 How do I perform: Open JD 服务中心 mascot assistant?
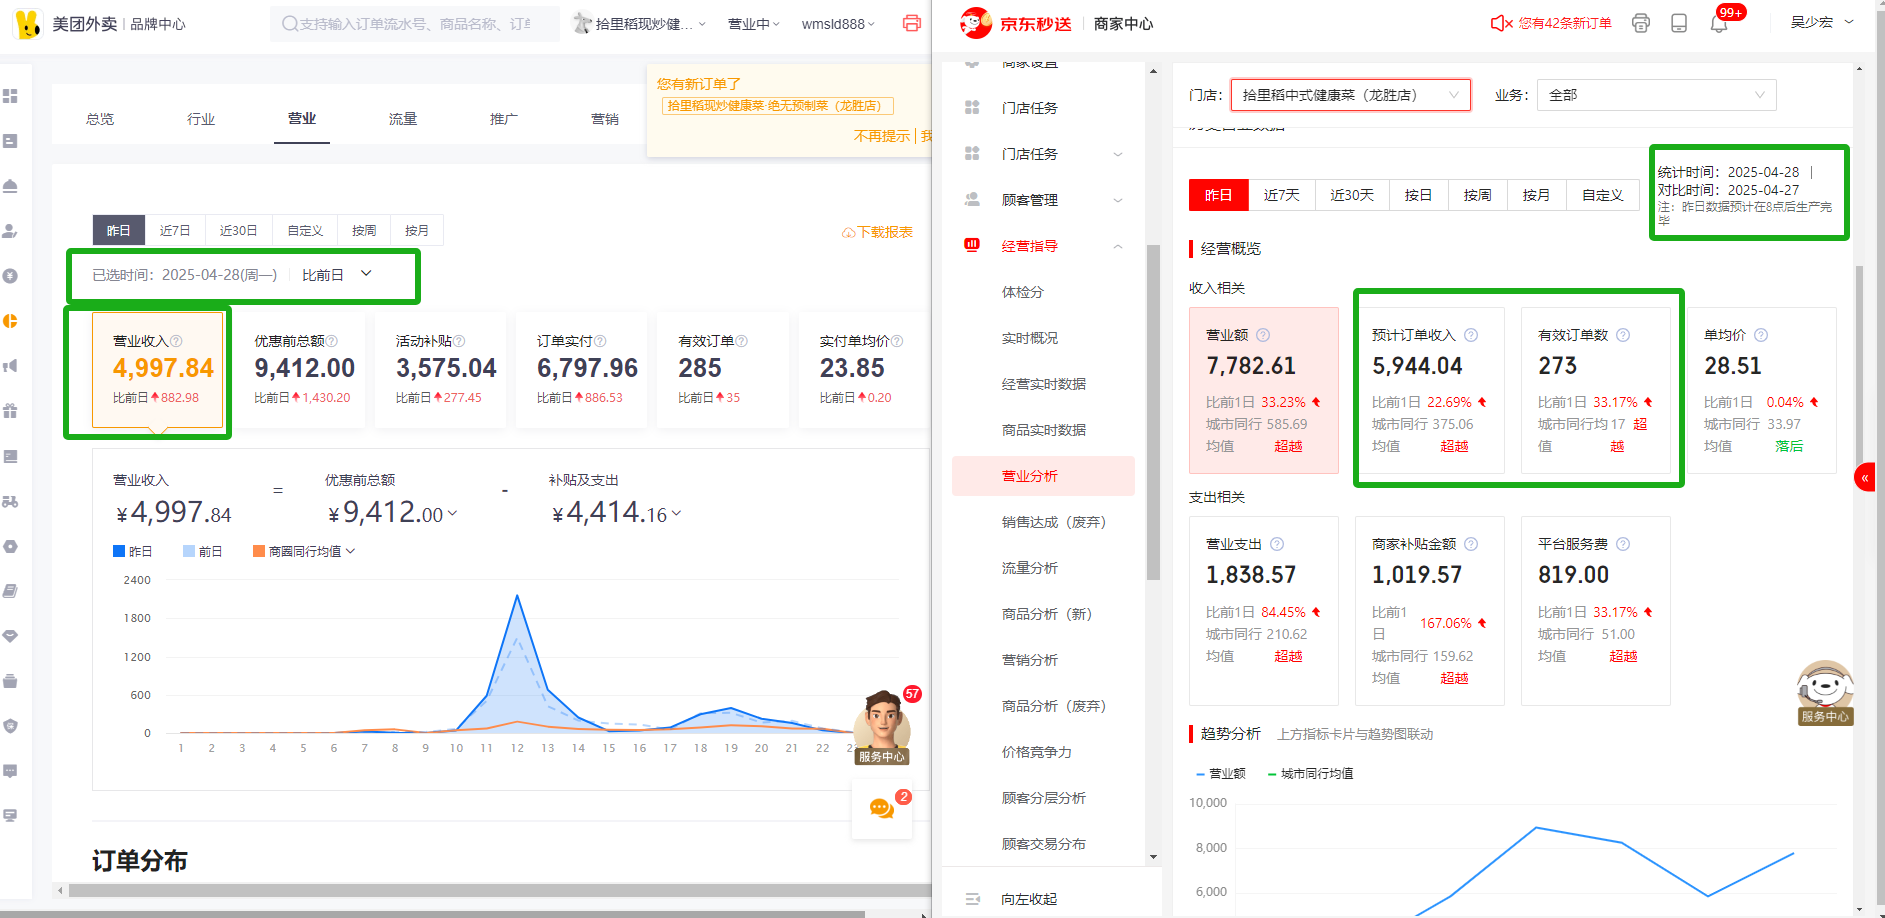click(1825, 693)
